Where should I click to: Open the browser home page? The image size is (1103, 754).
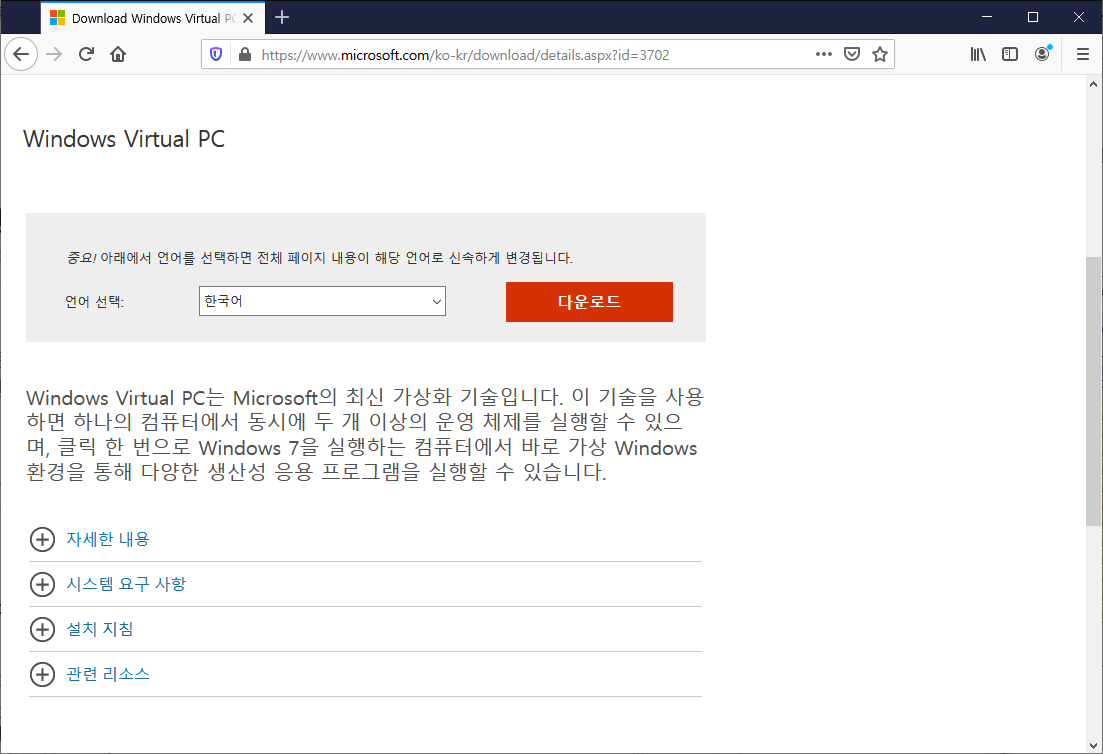click(x=118, y=54)
